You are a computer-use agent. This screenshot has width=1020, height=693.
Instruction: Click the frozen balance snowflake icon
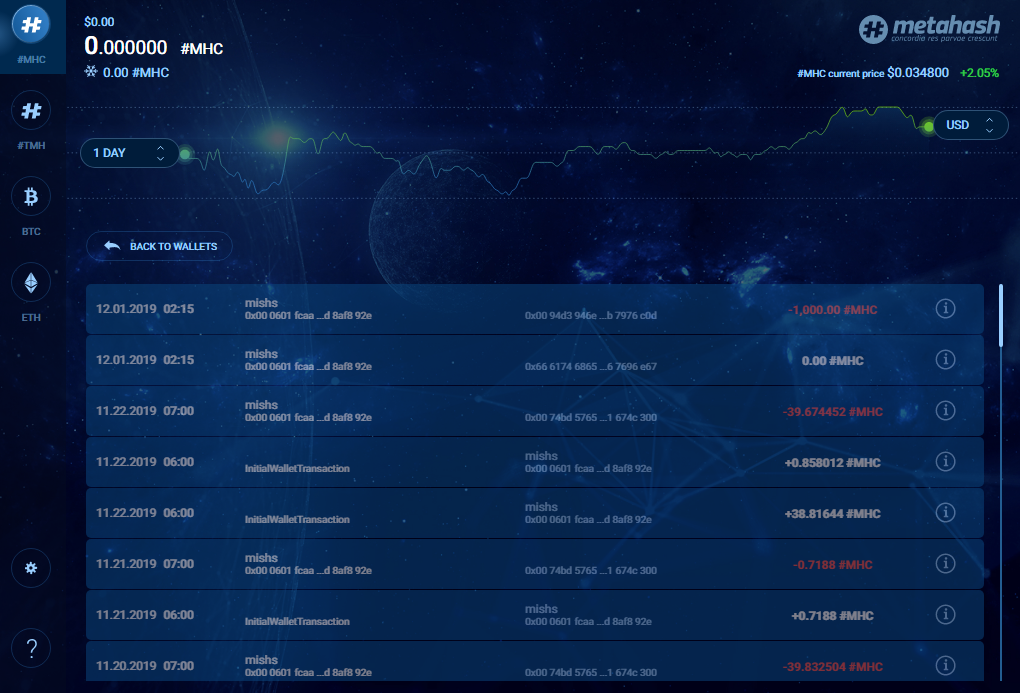point(91,72)
